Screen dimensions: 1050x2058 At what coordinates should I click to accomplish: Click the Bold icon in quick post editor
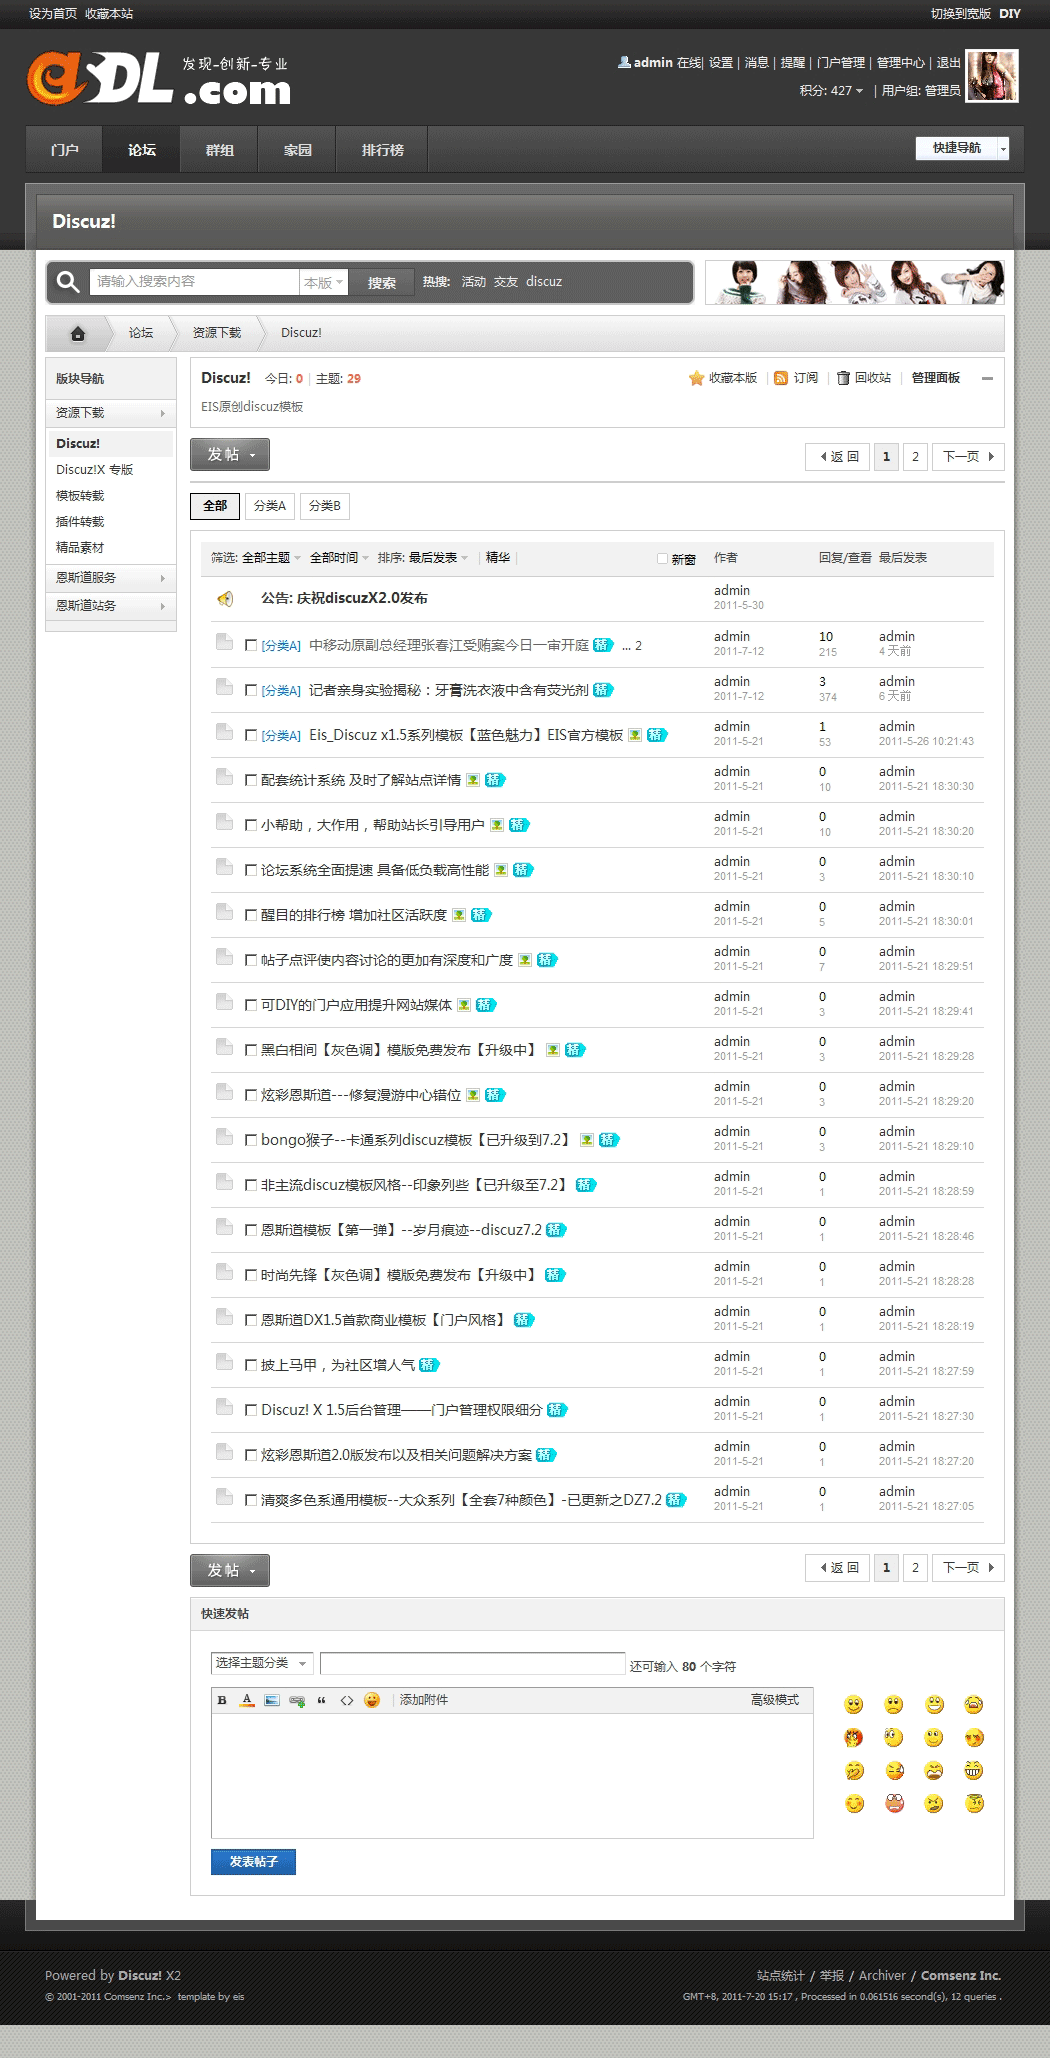(x=222, y=1700)
